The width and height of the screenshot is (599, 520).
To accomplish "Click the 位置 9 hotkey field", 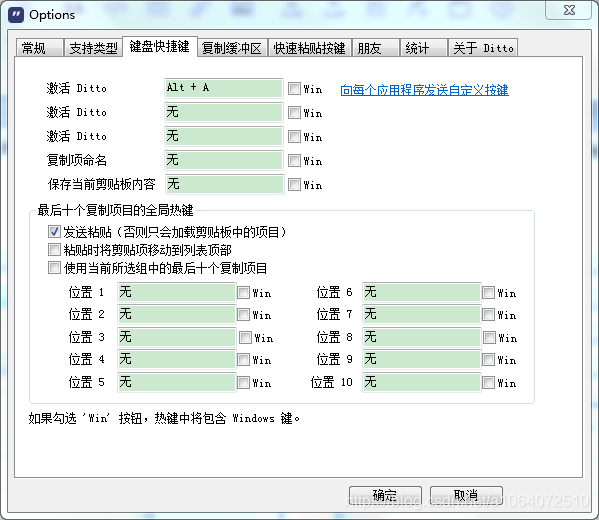I will [x=421, y=360].
